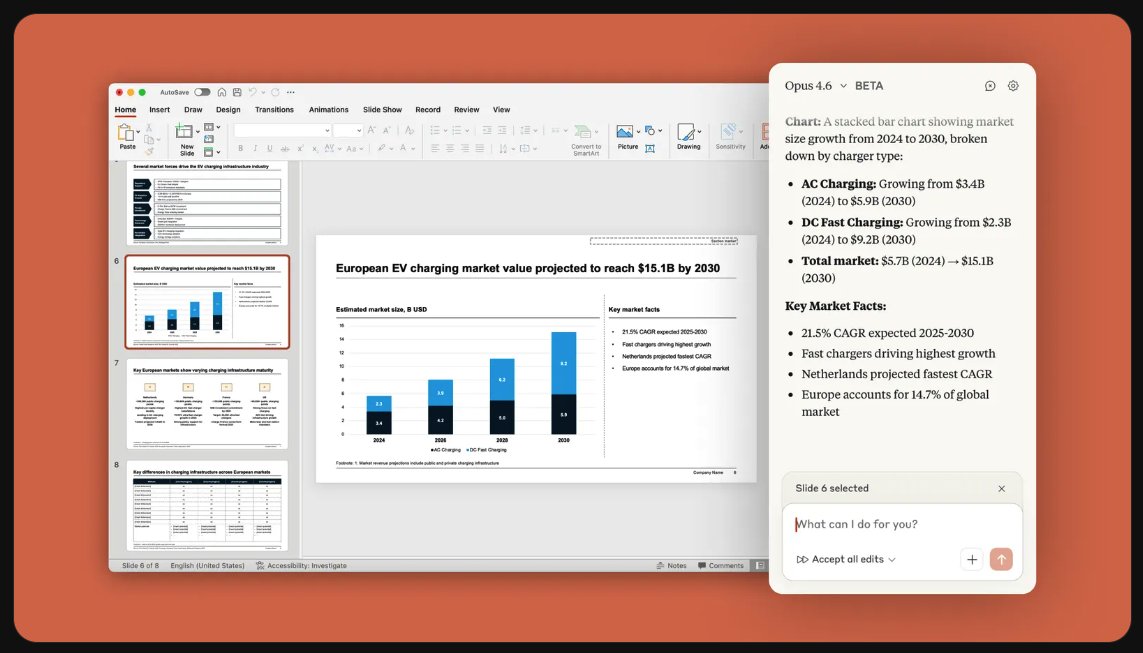This screenshot has width=1143, height=653.
Task: Select slide 7 thumbnail about key European markets
Action: point(207,404)
